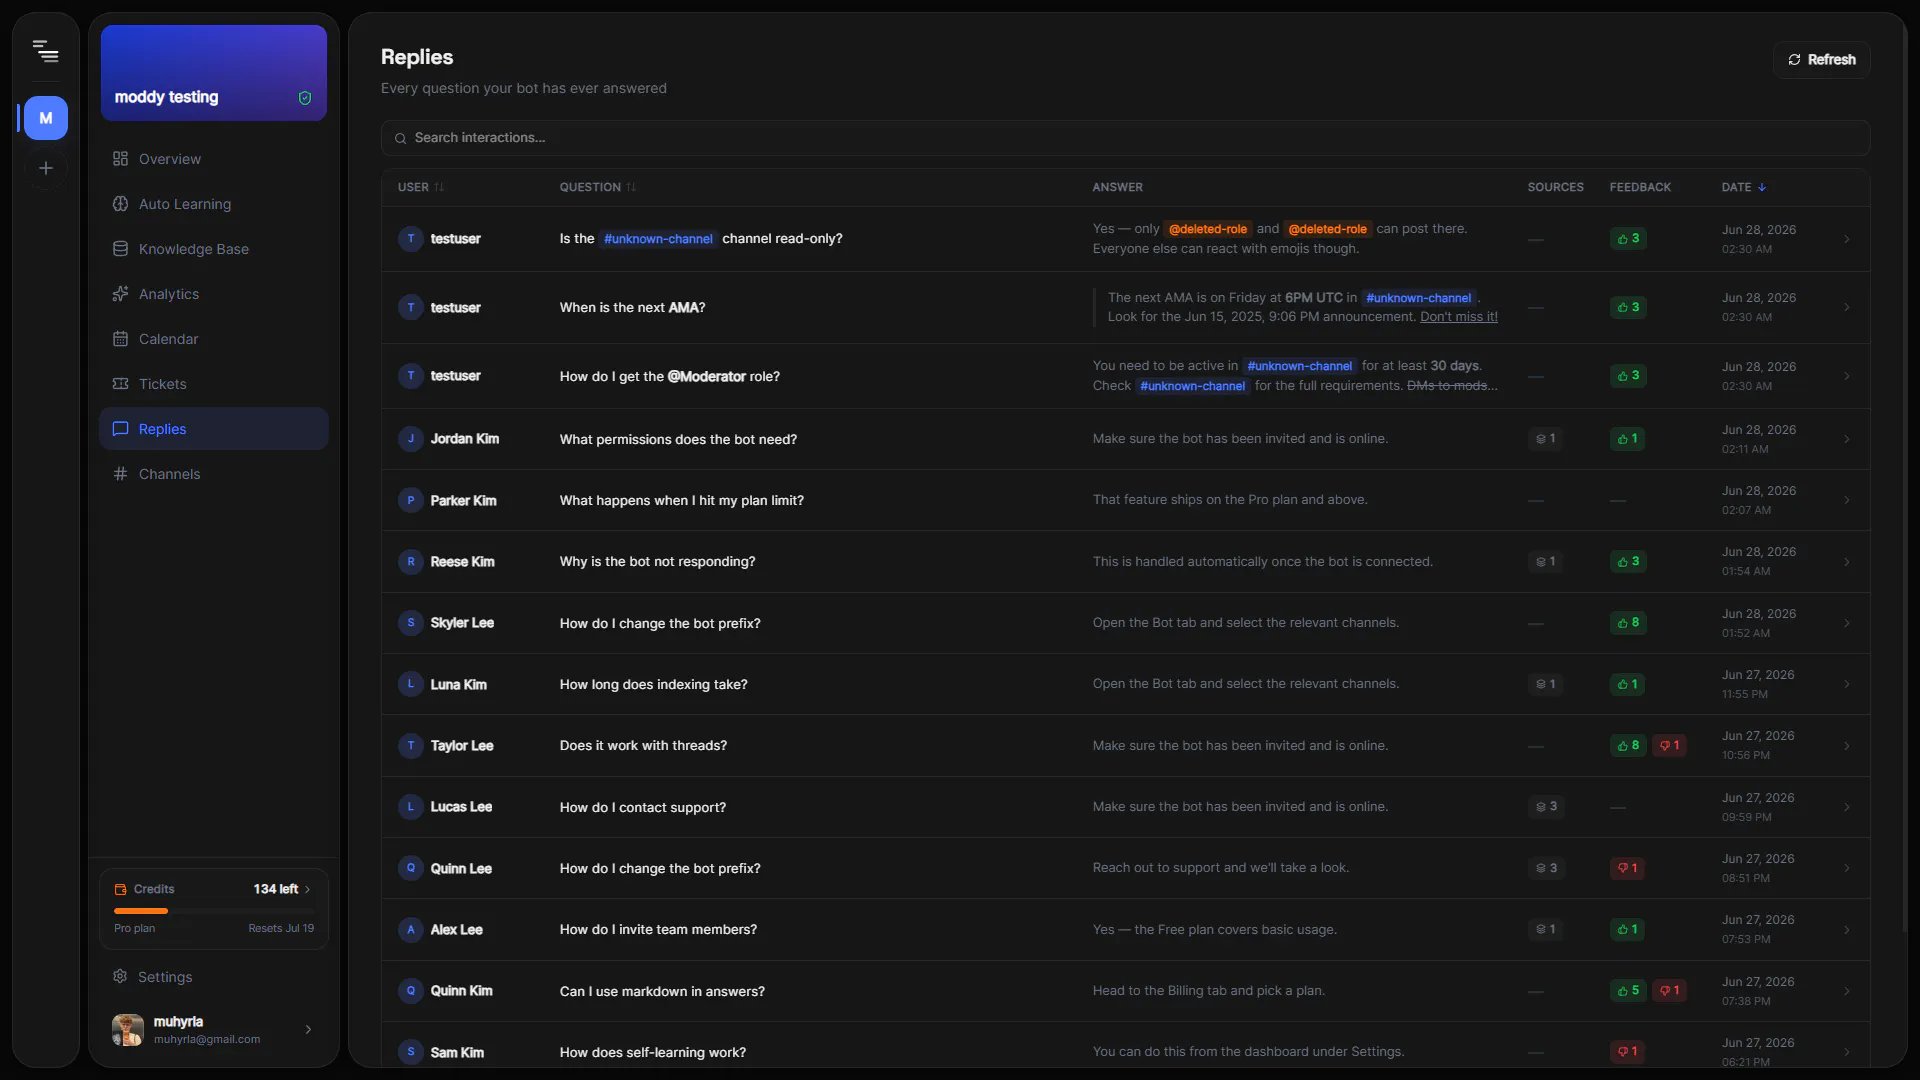Click thumbs-up 5 on Quinn Kim row
Screen dimensions: 1920x1080
tap(1628, 991)
